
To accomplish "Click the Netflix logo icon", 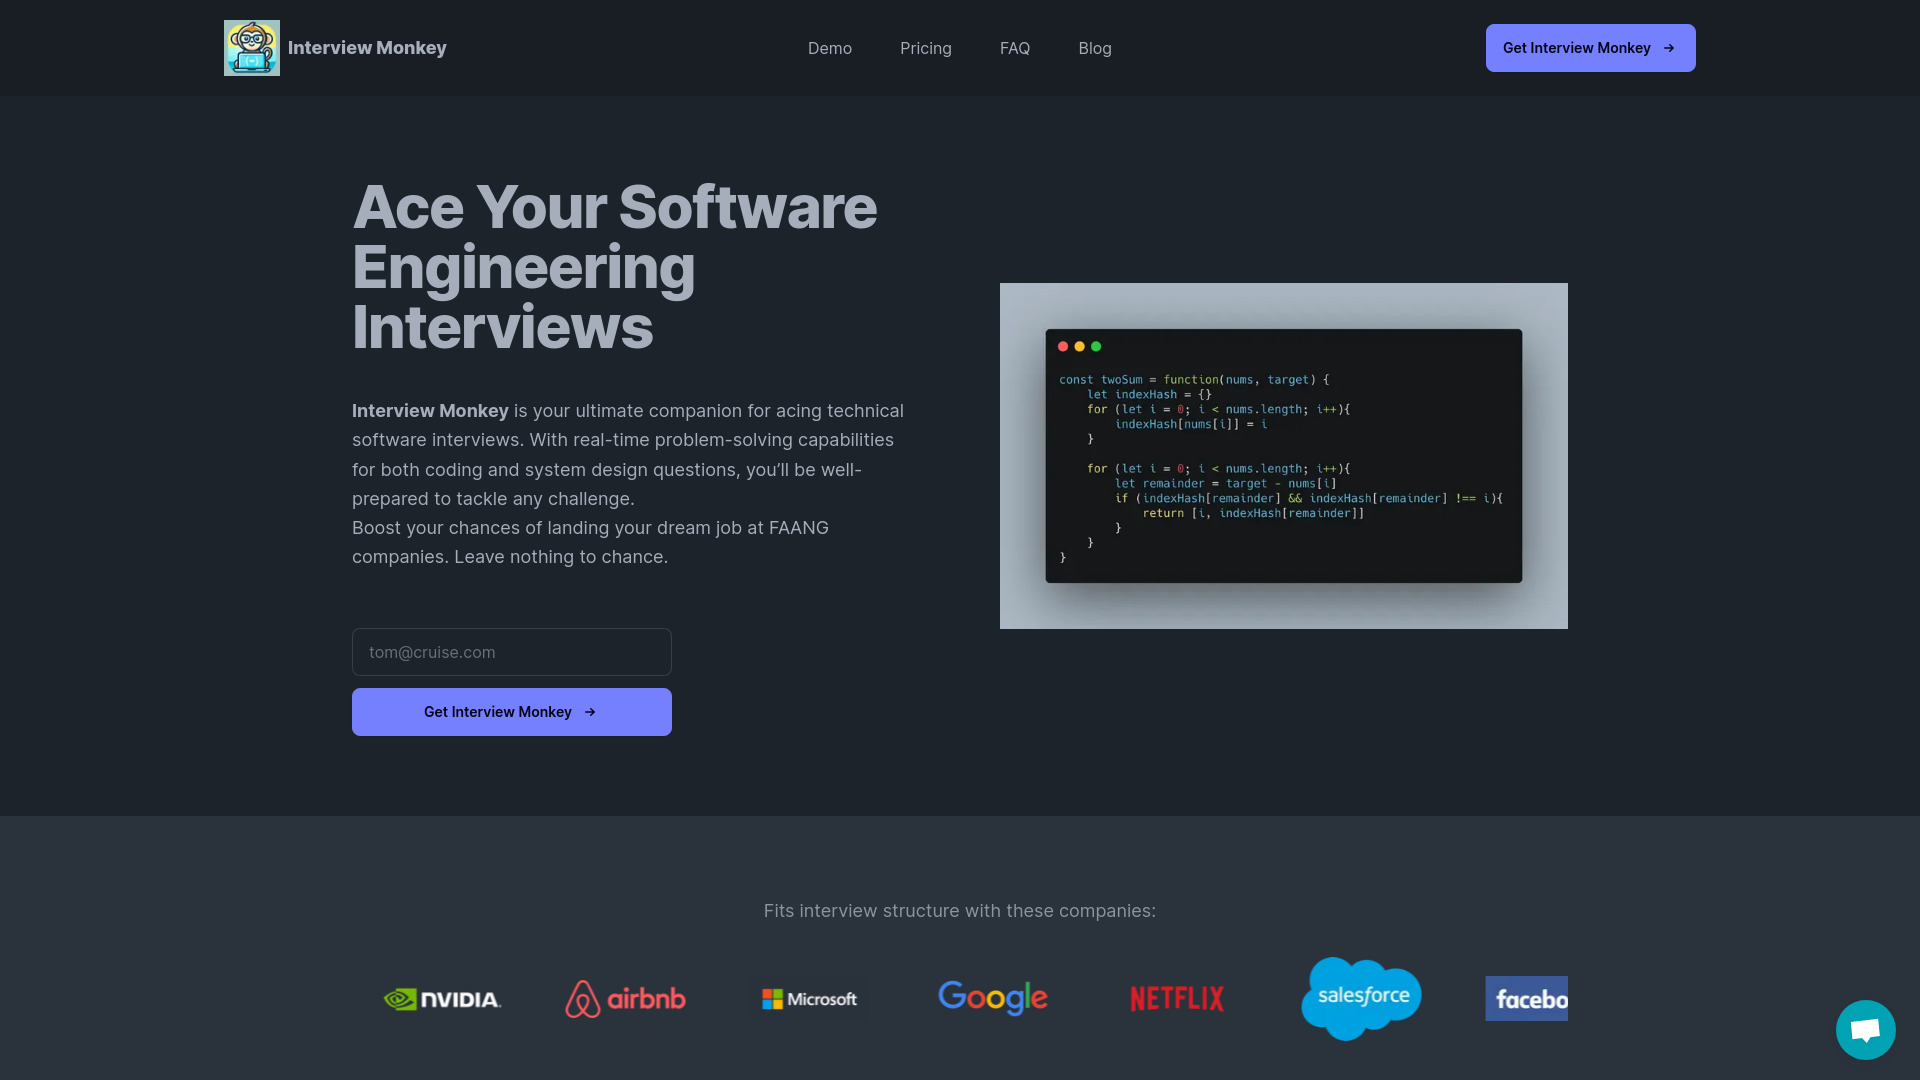I will pyautogui.click(x=1176, y=998).
